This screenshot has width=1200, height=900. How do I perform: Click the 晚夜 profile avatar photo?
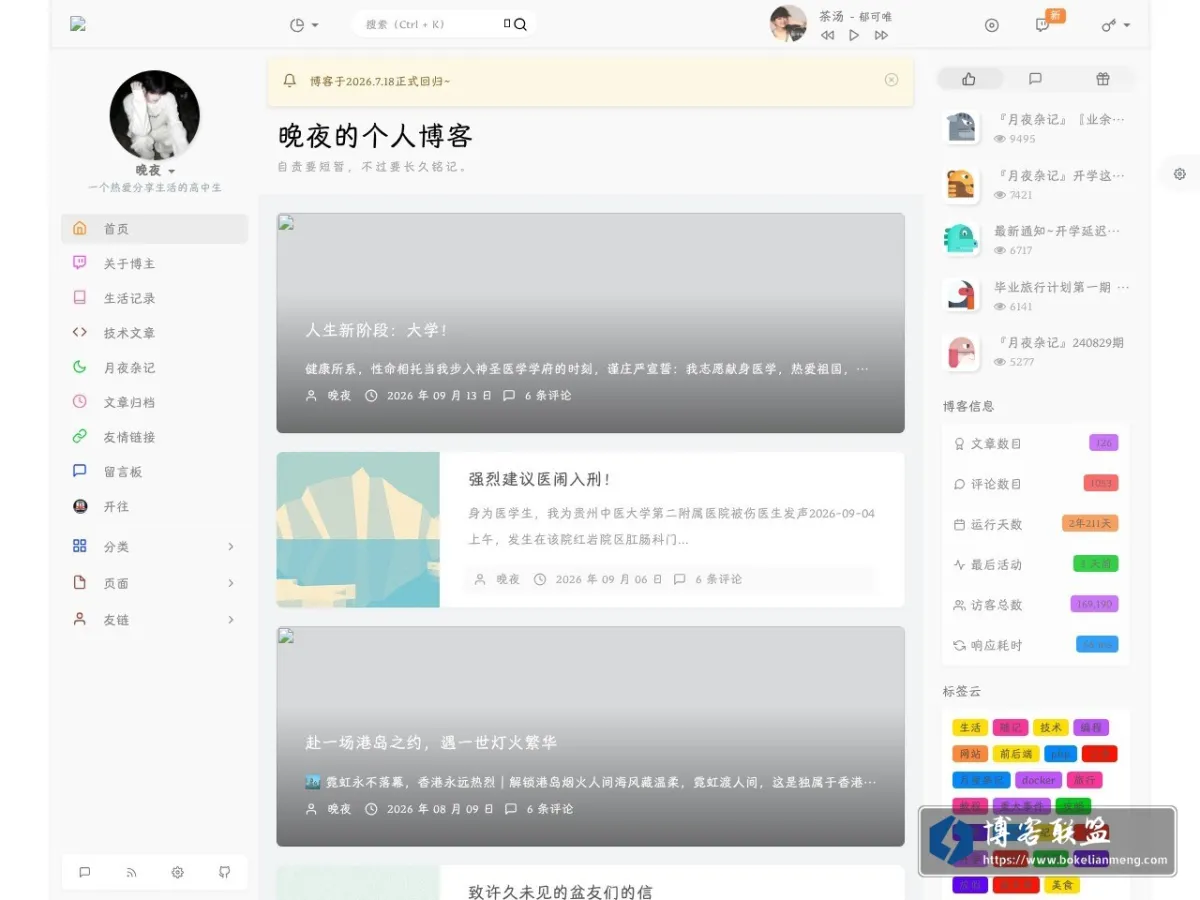pos(155,115)
